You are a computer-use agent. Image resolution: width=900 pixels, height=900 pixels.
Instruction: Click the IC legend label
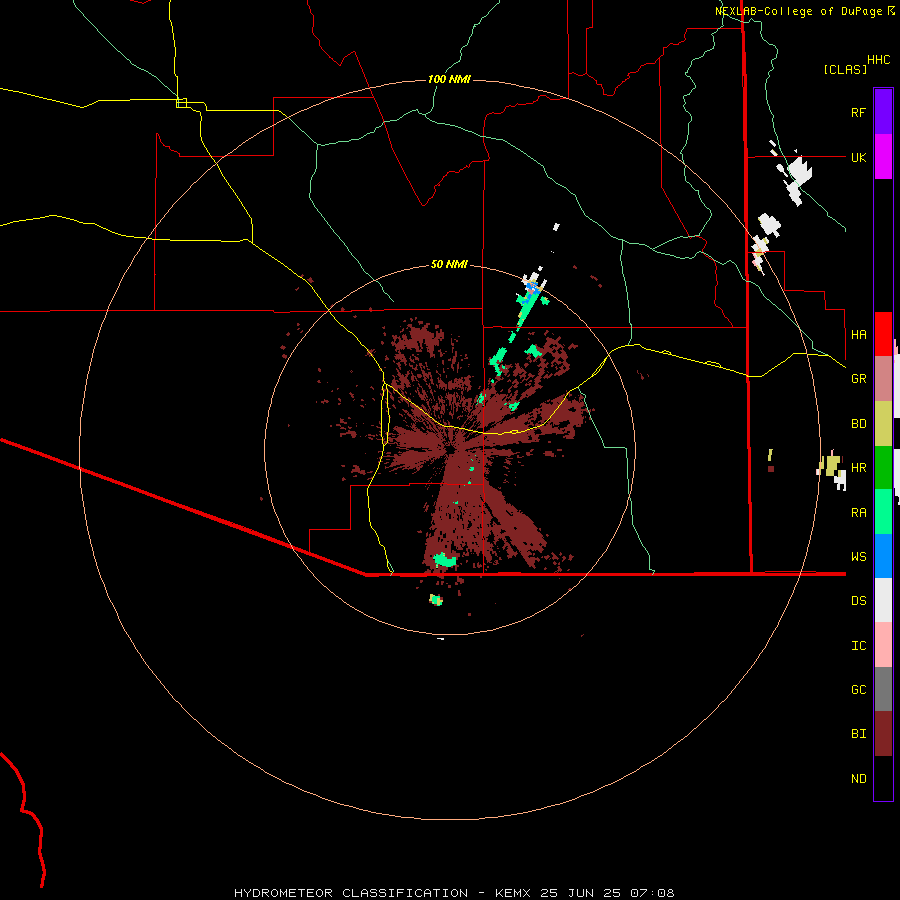858,646
